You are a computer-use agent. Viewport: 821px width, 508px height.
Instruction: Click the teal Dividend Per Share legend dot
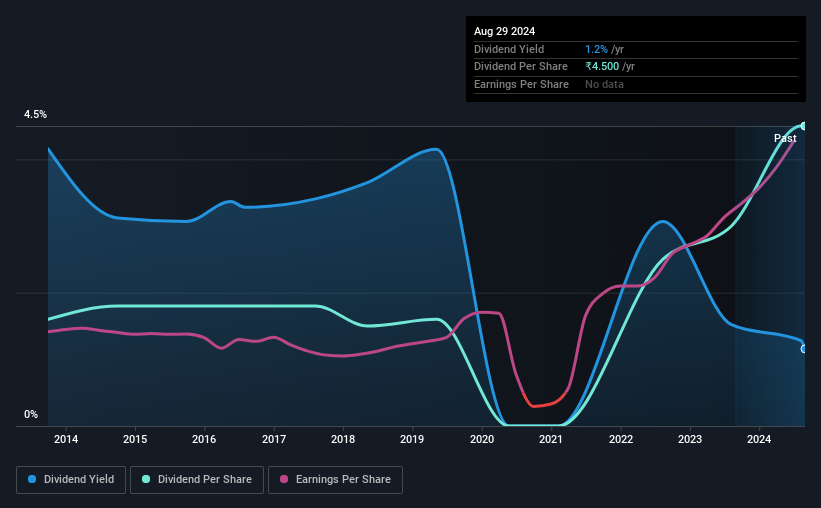coord(146,479)
